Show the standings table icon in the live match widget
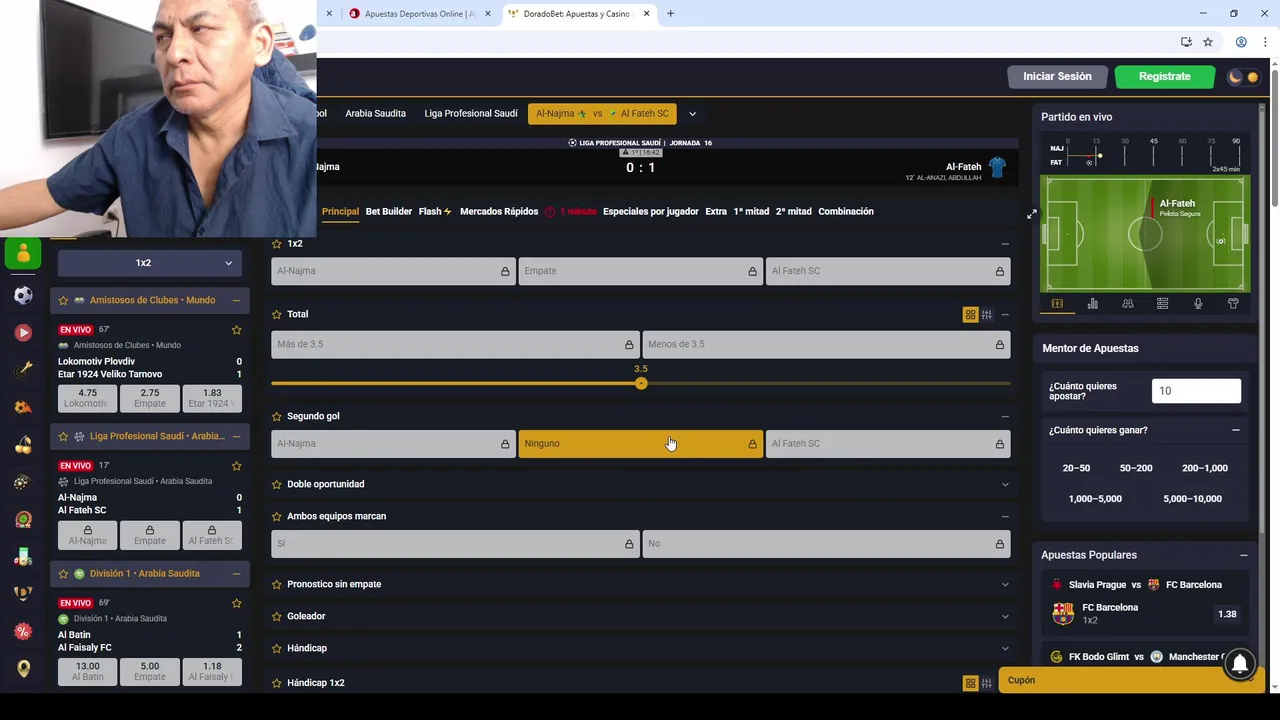 (x=1162, y=304)
